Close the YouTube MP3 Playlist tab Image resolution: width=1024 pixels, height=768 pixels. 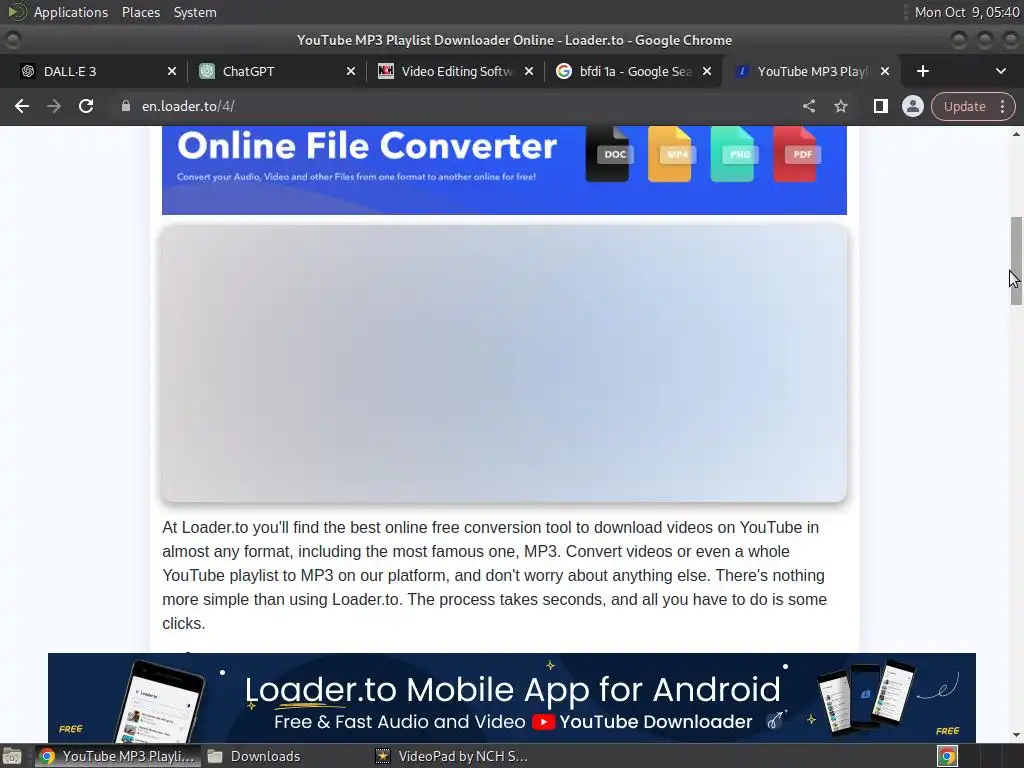click(885, 71)
